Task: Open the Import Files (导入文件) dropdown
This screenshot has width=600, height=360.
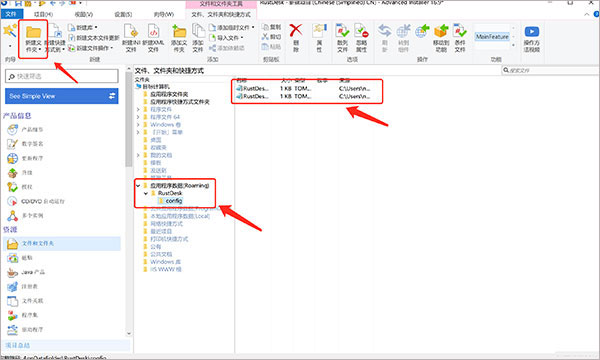Action: pyautogui.click(x=227, y=37)
